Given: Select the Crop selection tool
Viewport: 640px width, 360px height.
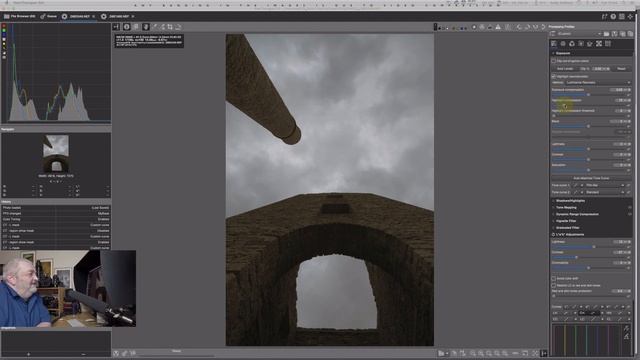Looking at the screenshot, I should 170,27.
